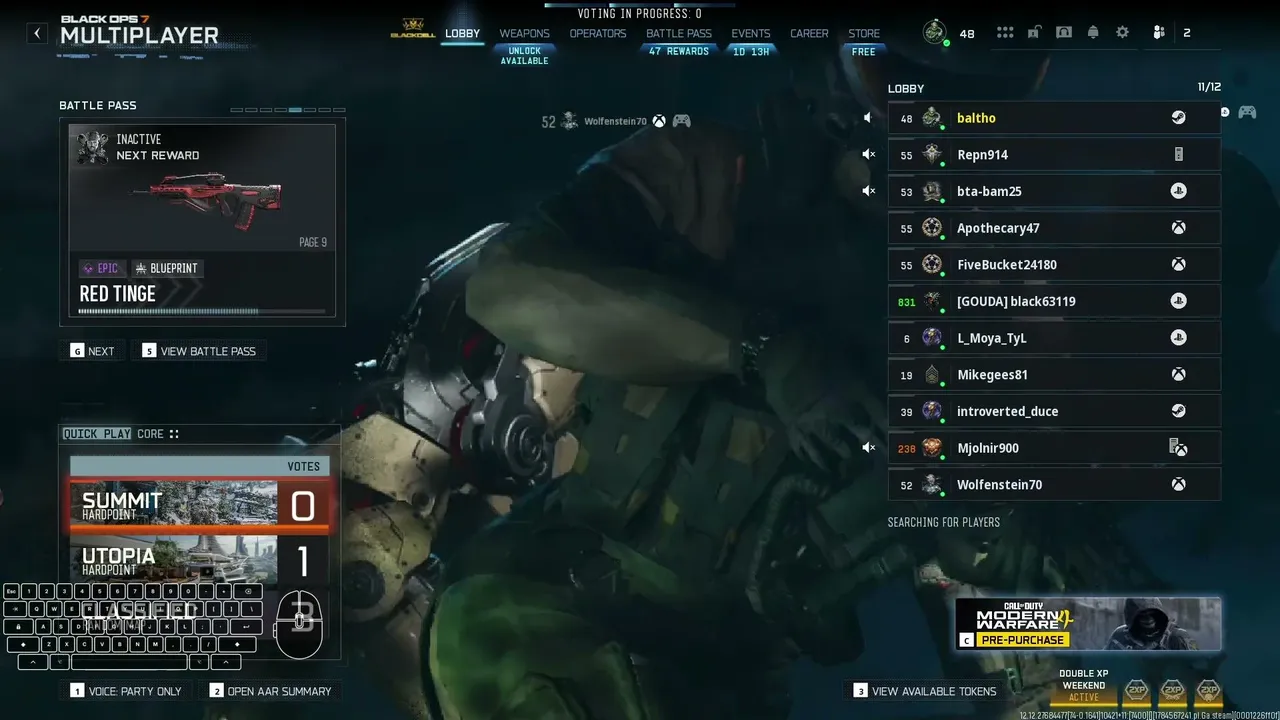Image resolution: width=1280 pixels, height=720 pixels.
Task: Vote for Summit Hardpoint map
Action: click(x=200, y=504)
